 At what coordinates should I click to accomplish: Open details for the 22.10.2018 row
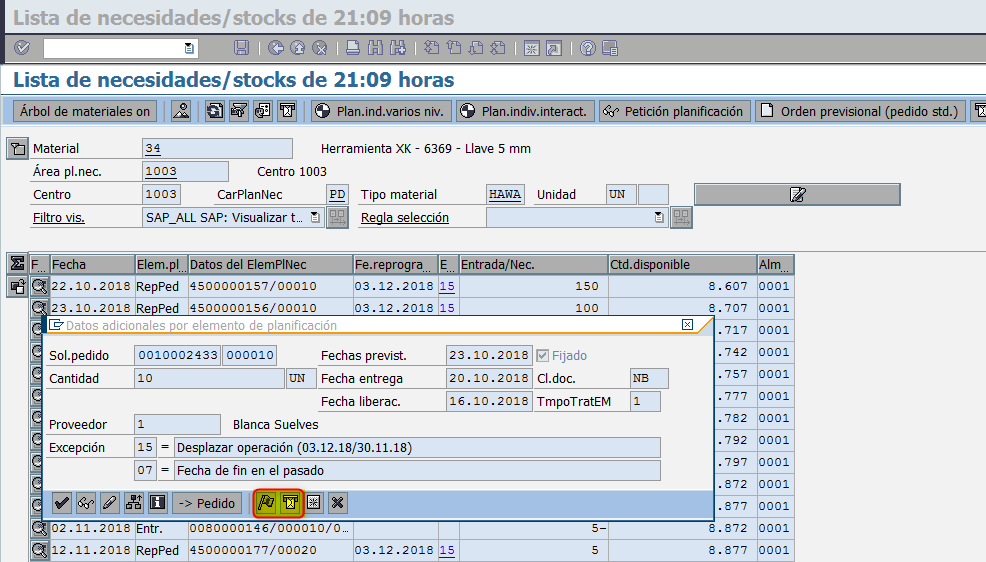point(39,286)
